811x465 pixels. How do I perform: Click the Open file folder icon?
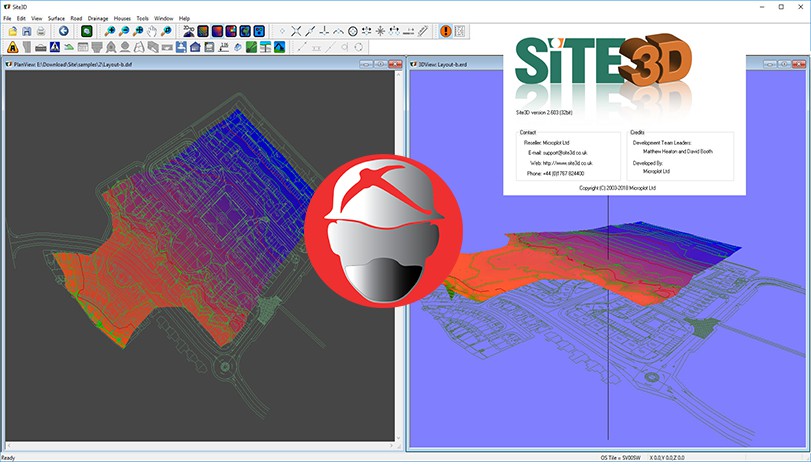(12, 32)
